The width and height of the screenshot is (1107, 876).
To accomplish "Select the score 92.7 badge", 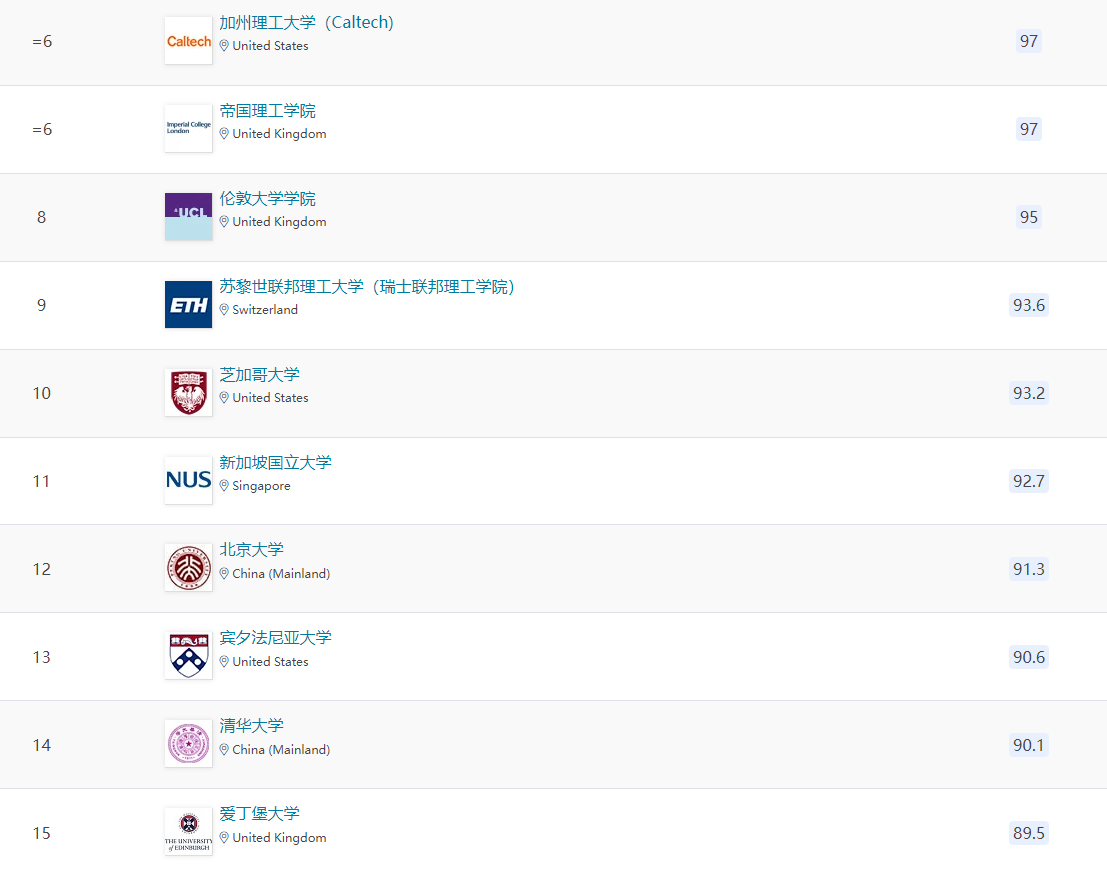I will point(1029,481).
